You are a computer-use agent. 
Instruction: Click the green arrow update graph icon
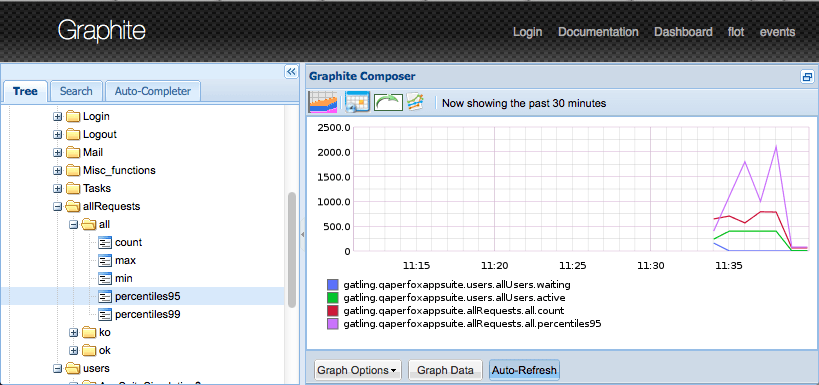click(x=388, y=102)
